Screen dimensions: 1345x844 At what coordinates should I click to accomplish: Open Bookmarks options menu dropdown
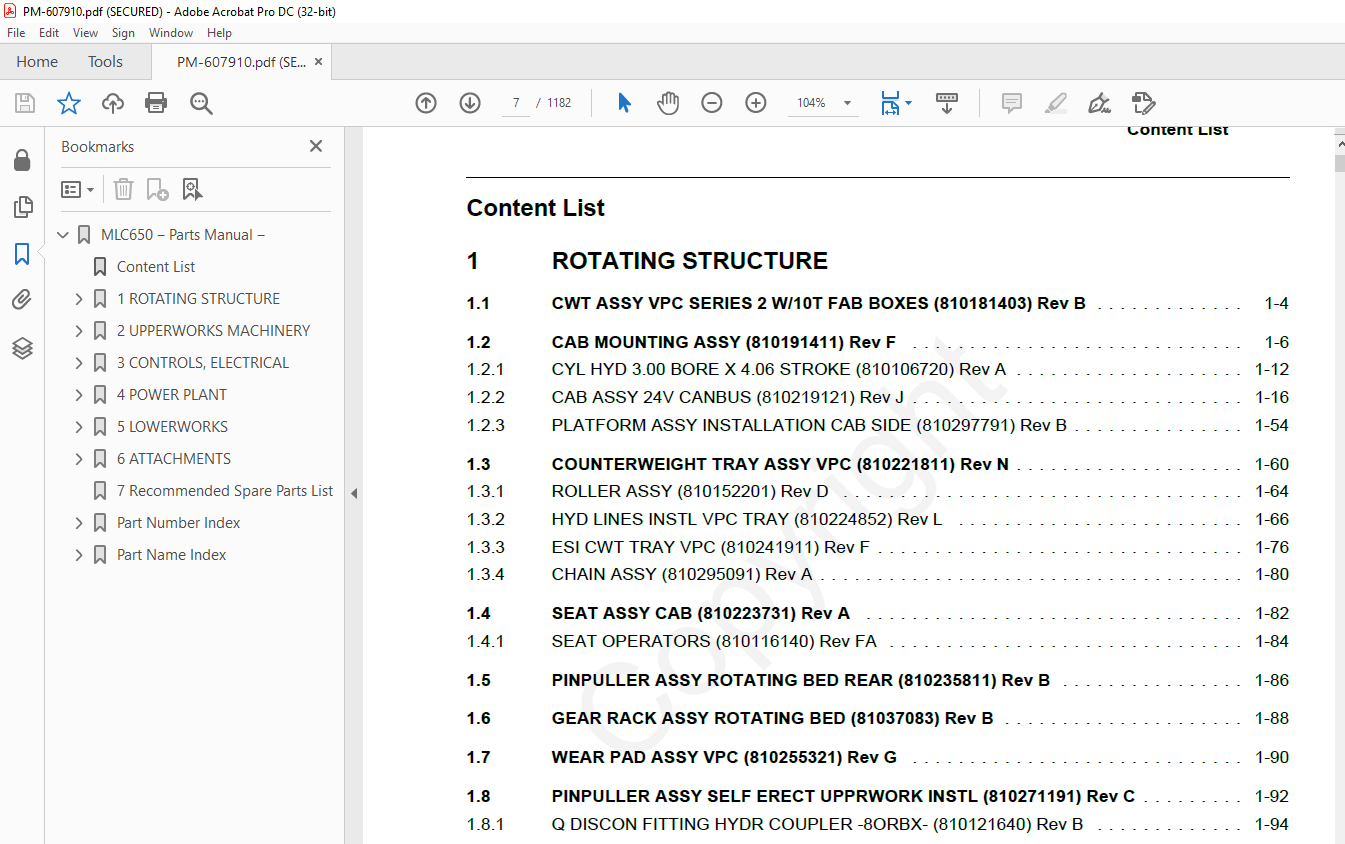[x=77, y=189]
